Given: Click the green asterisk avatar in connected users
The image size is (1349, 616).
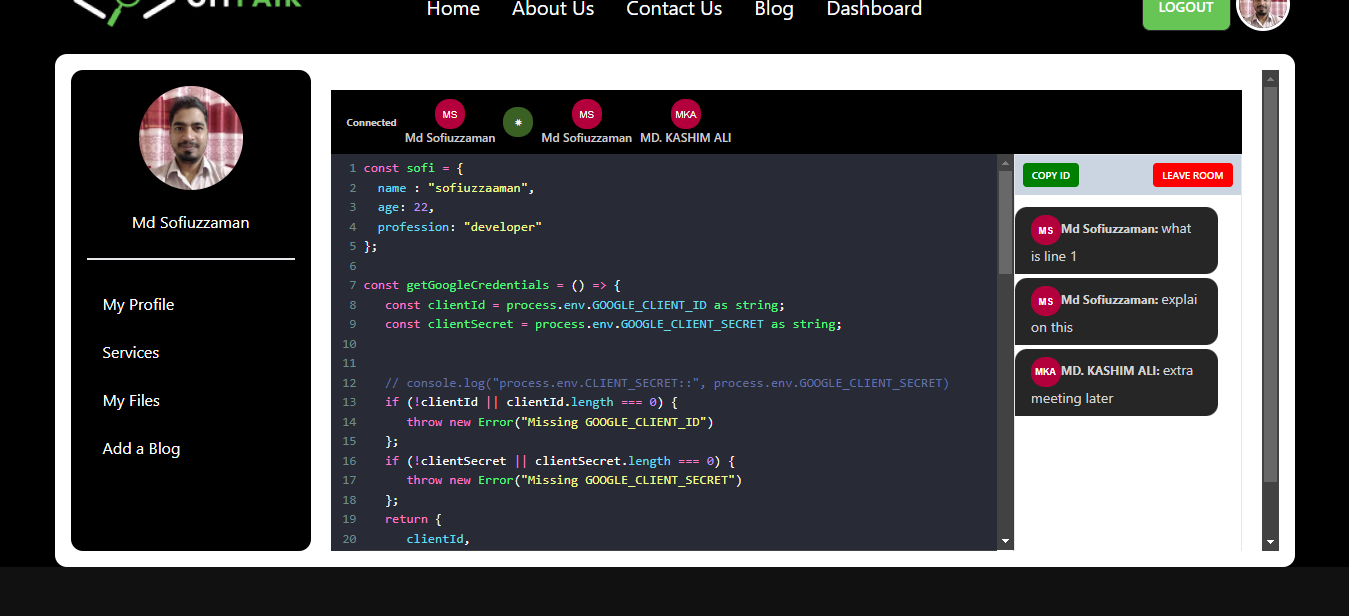Looking at the screenshot, I should pos(518,123).
